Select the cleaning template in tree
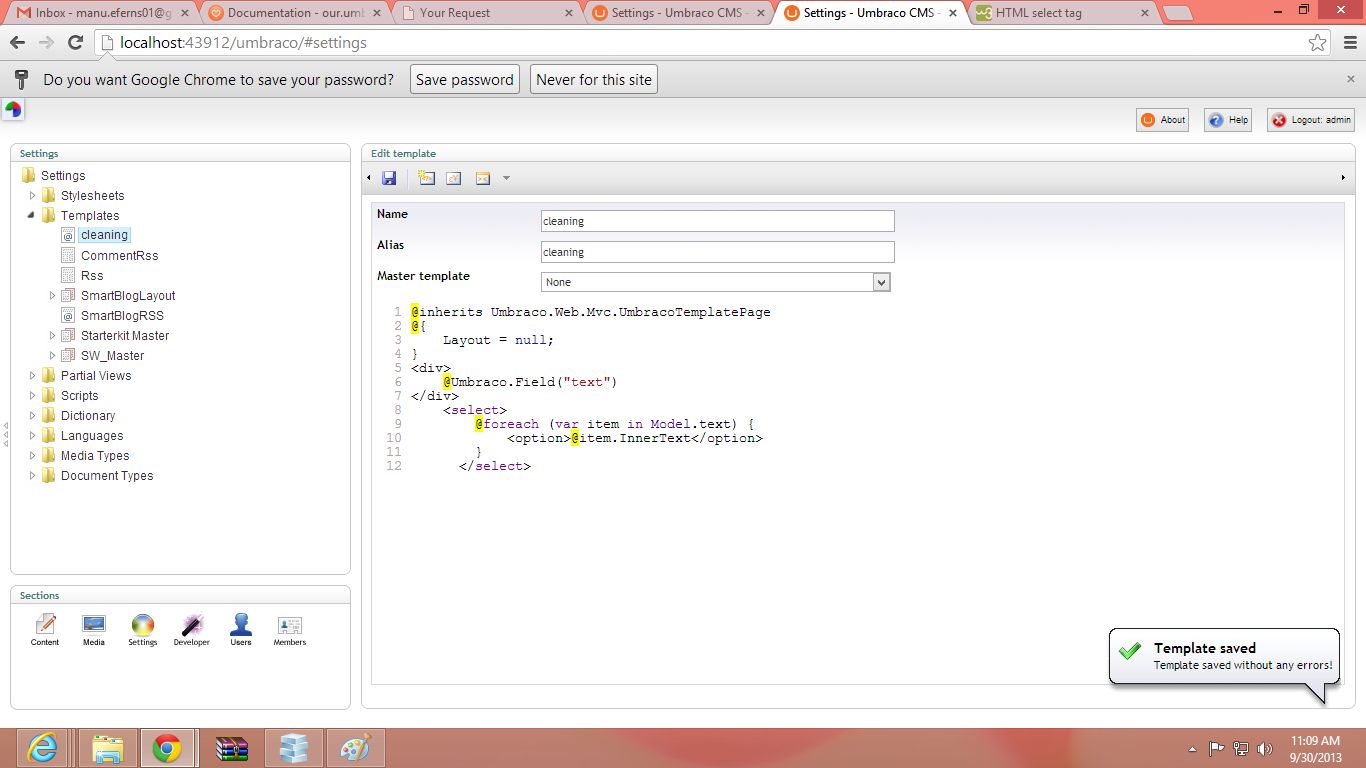1366x768 pixels. [x=105, y=235]
